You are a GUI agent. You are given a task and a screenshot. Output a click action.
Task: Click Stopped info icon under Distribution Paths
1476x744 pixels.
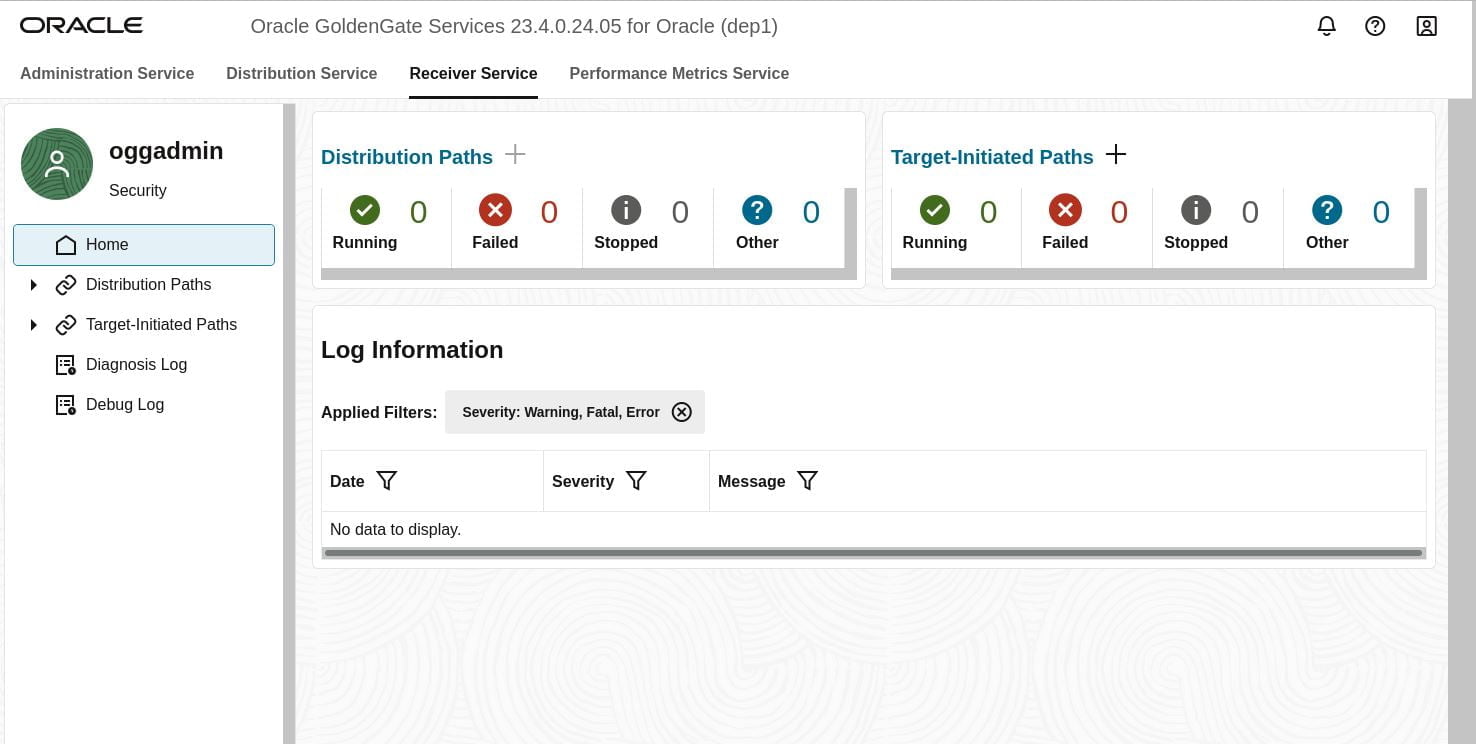point(626,210)
